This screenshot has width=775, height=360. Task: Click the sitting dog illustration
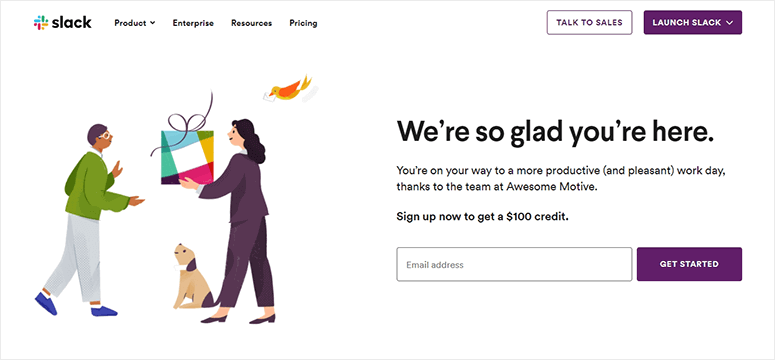[x=193, y=276]
